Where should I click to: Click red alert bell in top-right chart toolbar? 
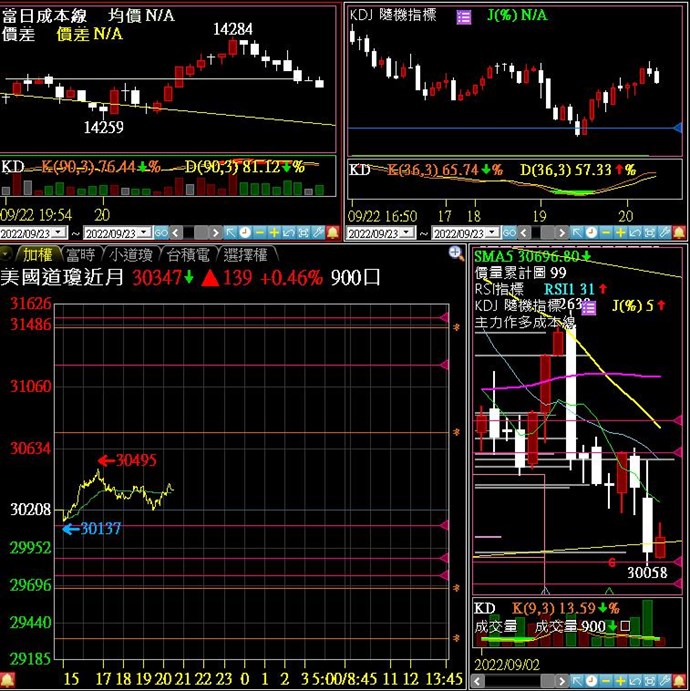(679, 233)
